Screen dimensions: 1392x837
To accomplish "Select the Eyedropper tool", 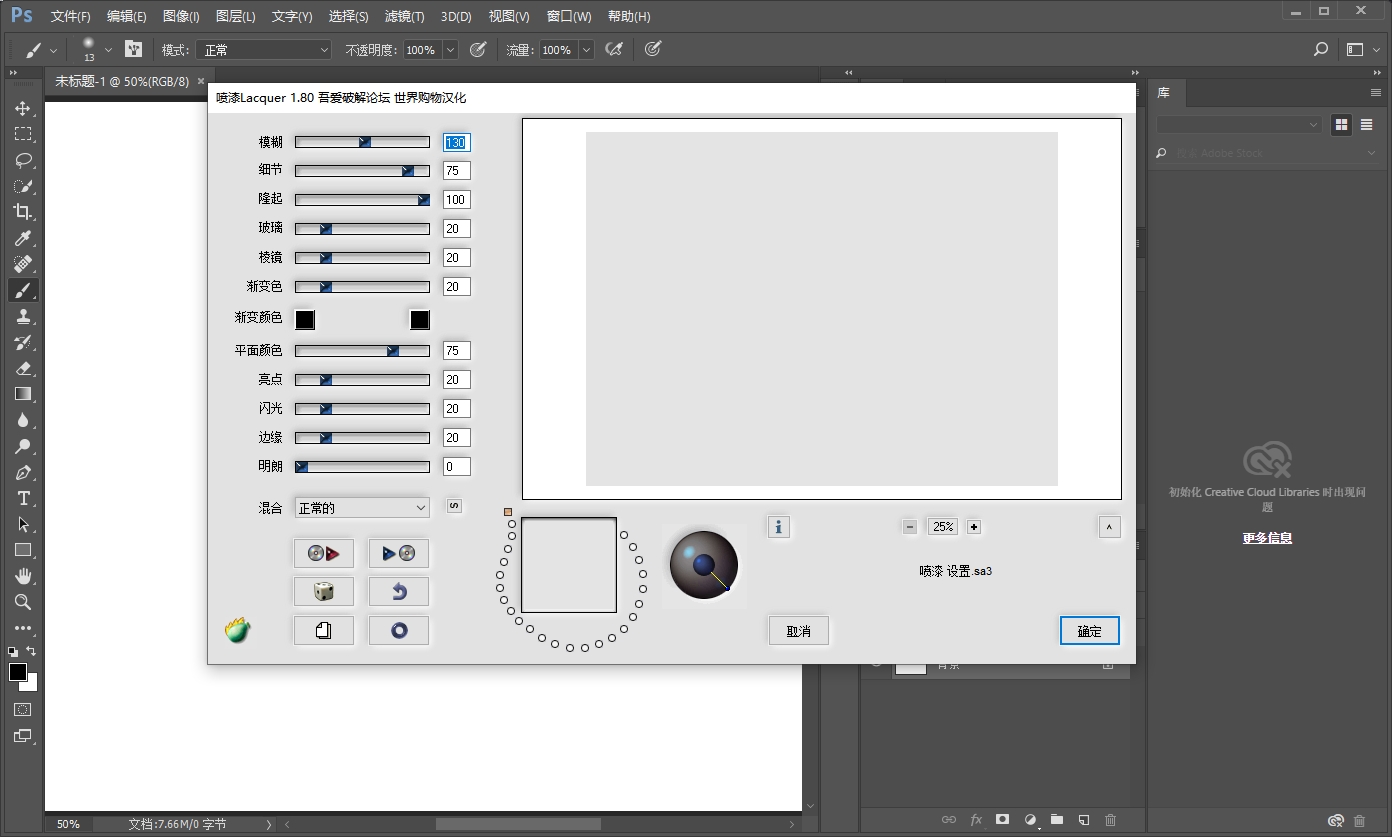I will (x=23, y=238).
